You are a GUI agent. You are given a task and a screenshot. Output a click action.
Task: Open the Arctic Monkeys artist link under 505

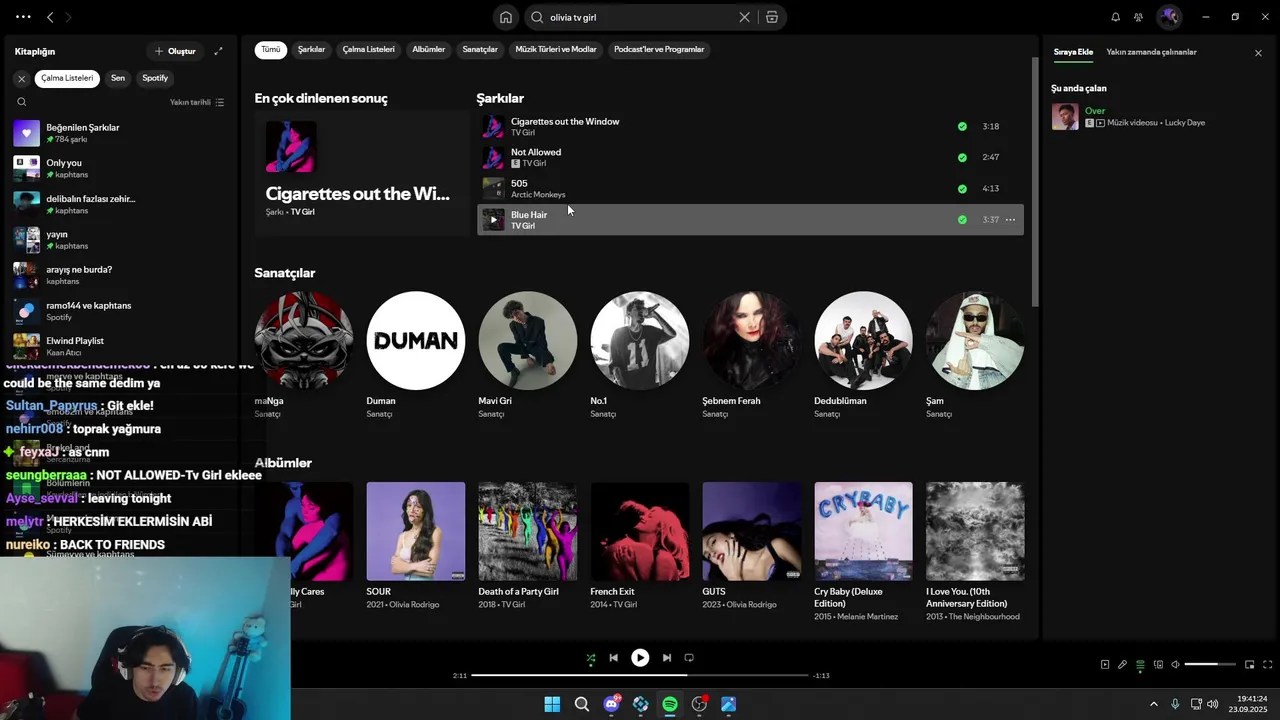(538, 195)
